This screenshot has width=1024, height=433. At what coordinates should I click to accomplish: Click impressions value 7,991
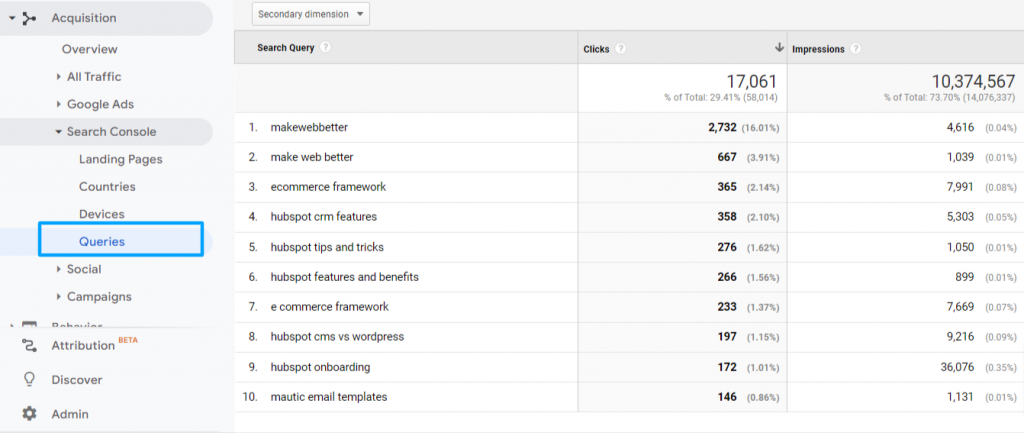pyautogui.click(x=960, y=187)
